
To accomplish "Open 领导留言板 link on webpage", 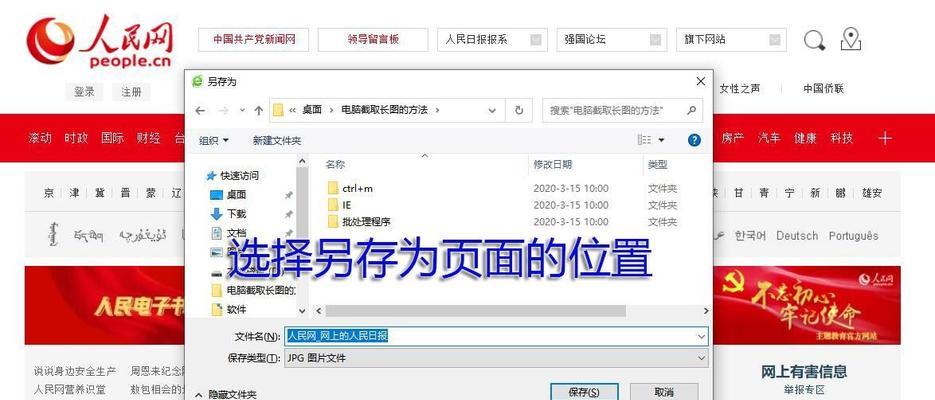I will pyautogui.click(x=373, y=40).
